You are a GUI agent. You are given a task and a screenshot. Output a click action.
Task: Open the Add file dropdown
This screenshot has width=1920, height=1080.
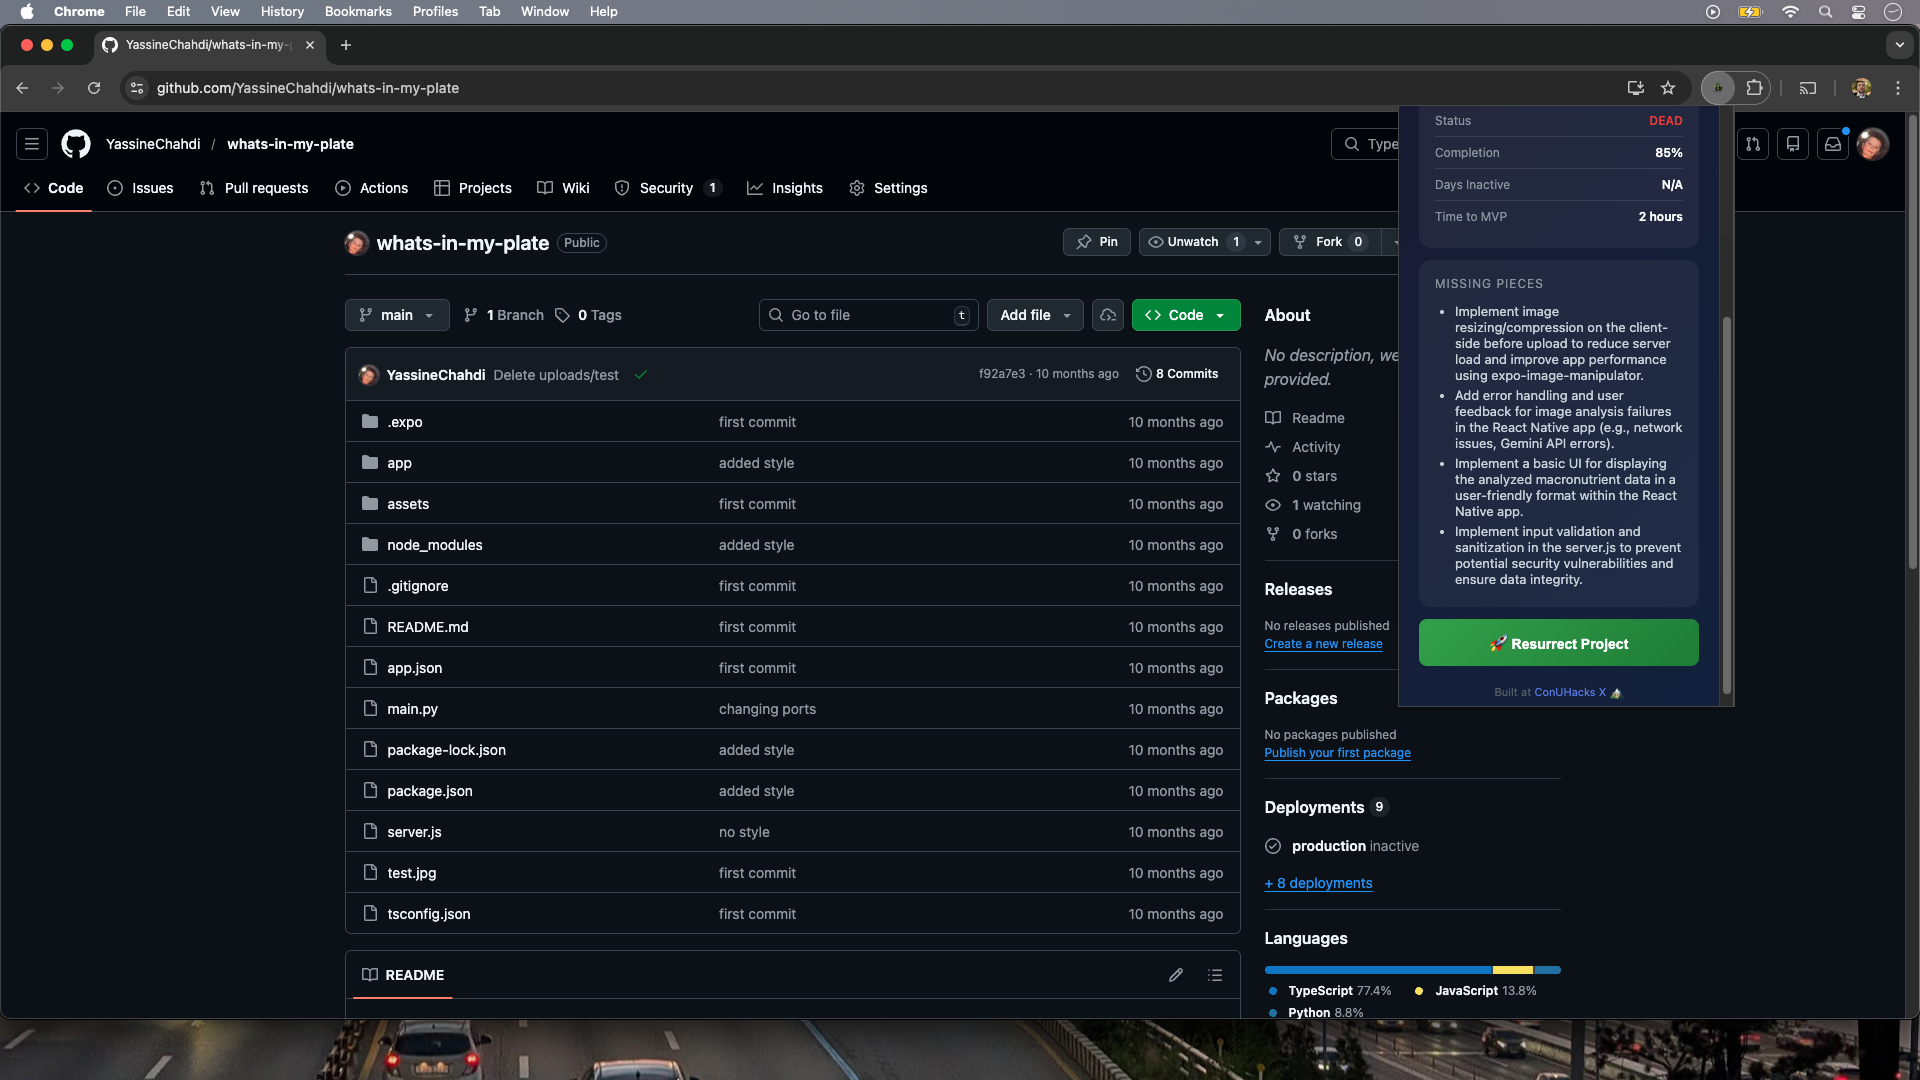(x=1035, y=315)
